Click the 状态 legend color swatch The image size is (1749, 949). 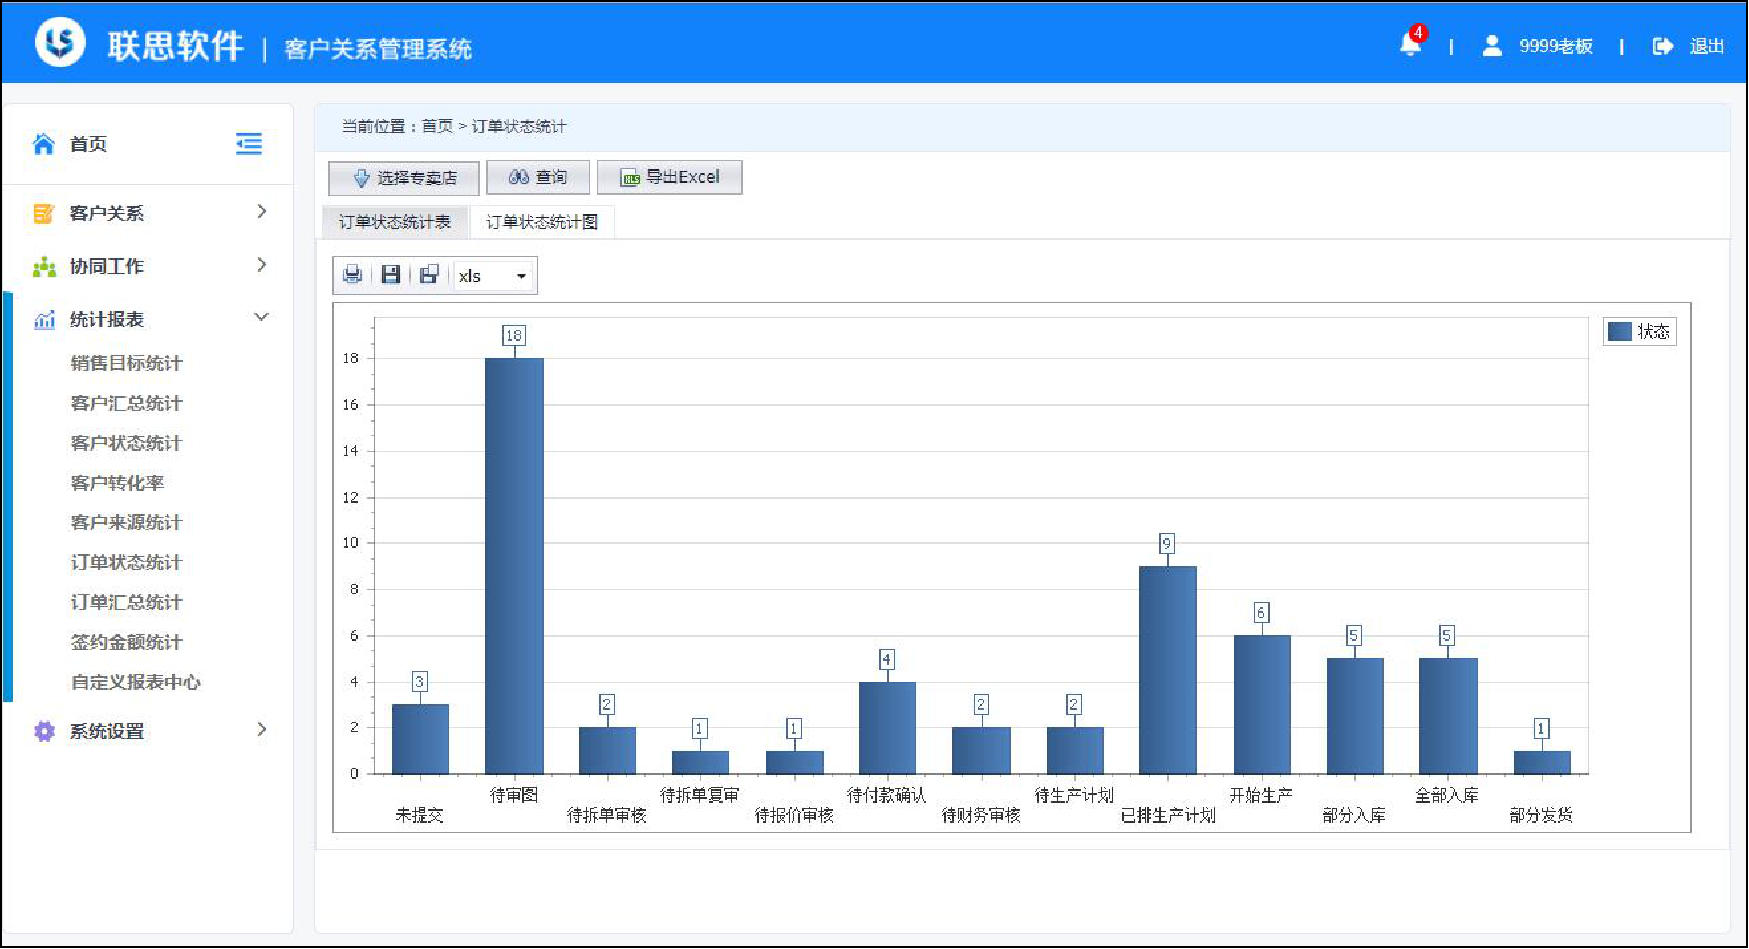pos(1619,331)
